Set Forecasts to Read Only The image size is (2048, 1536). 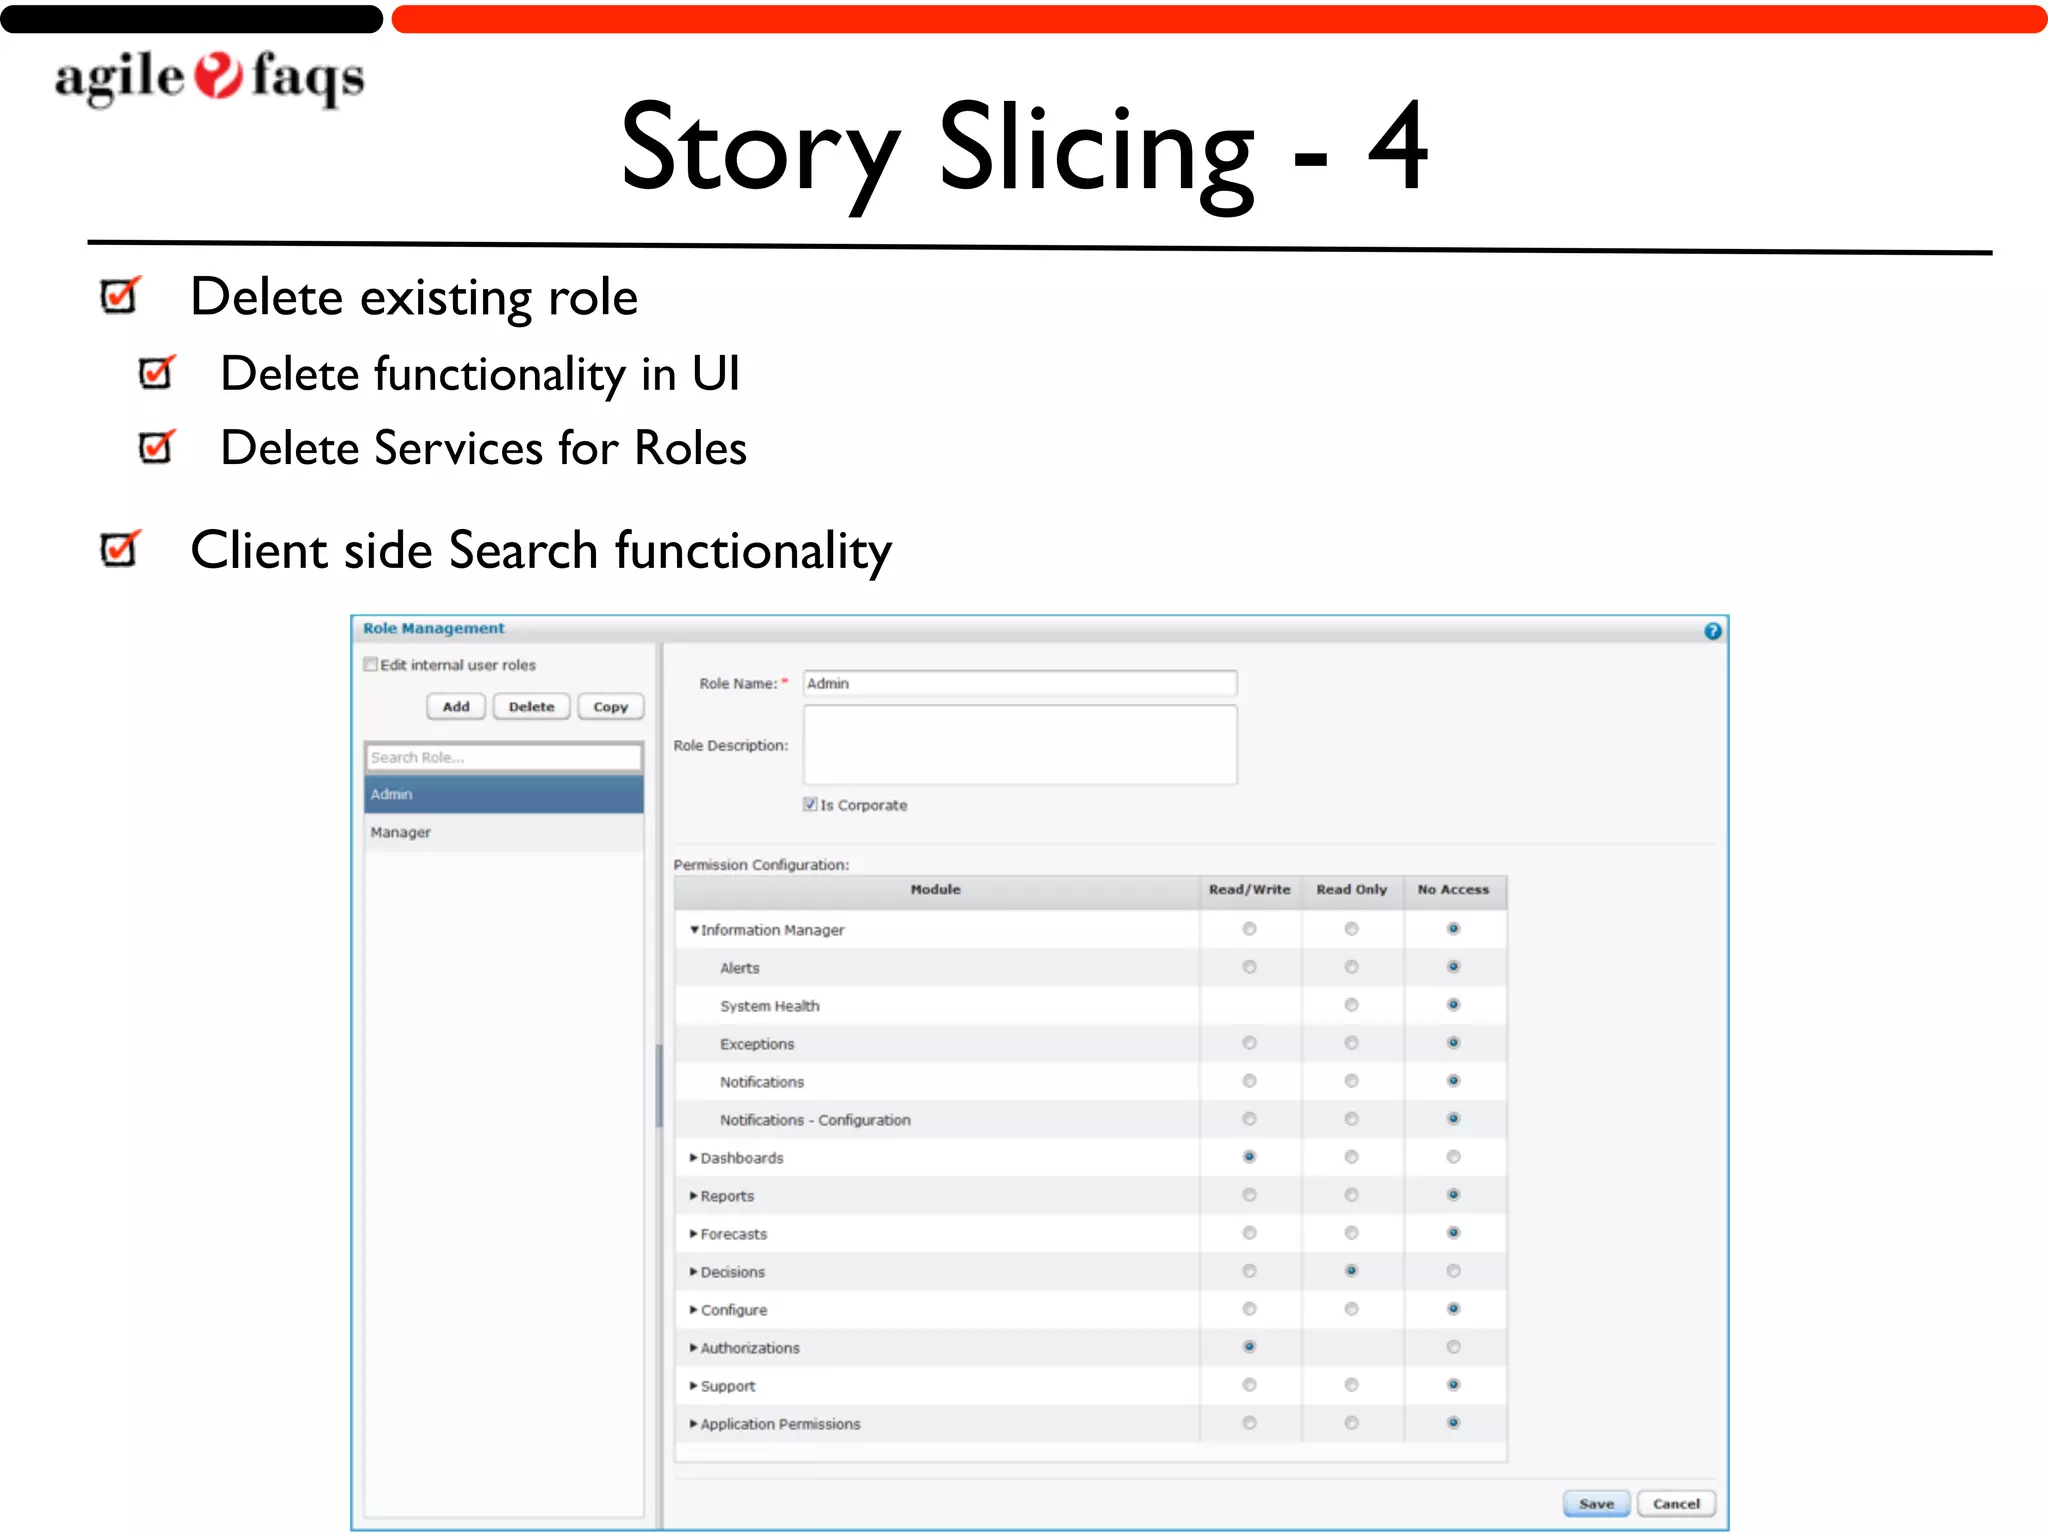[1351, 1233]
